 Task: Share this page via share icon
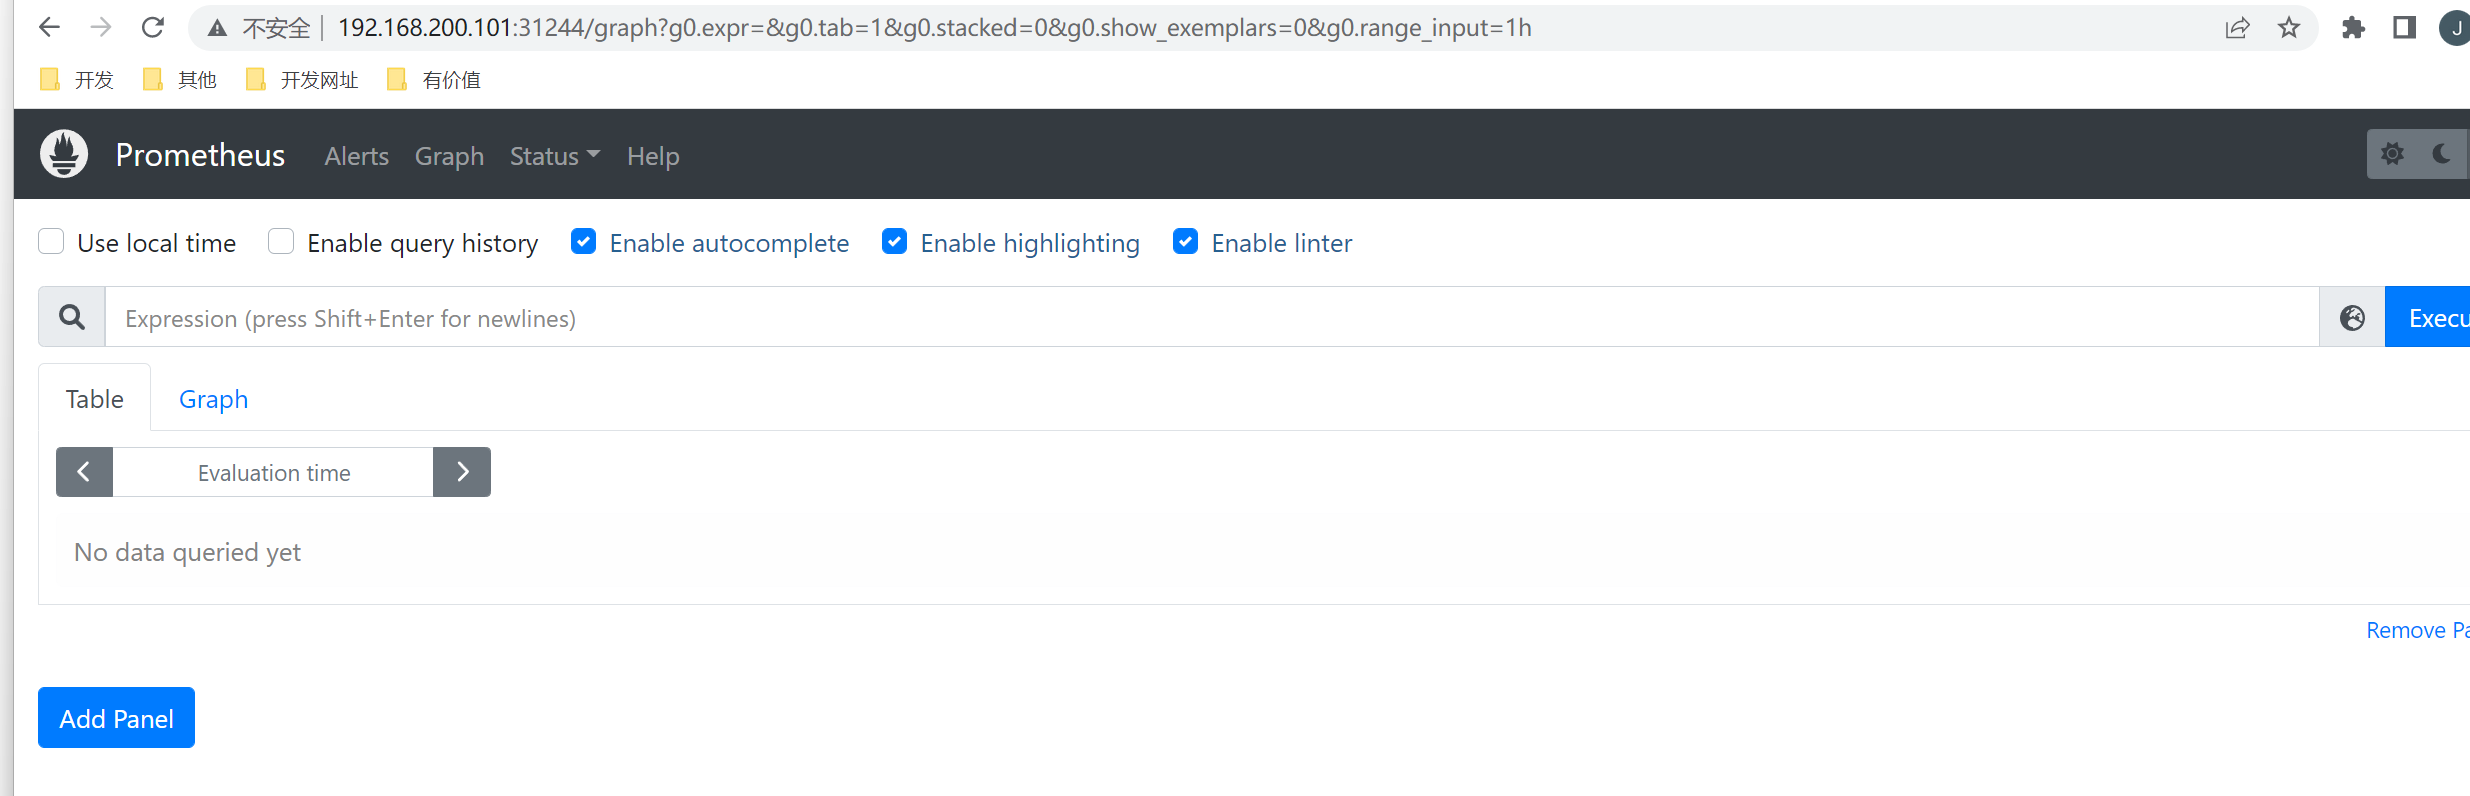point(2237,28)
